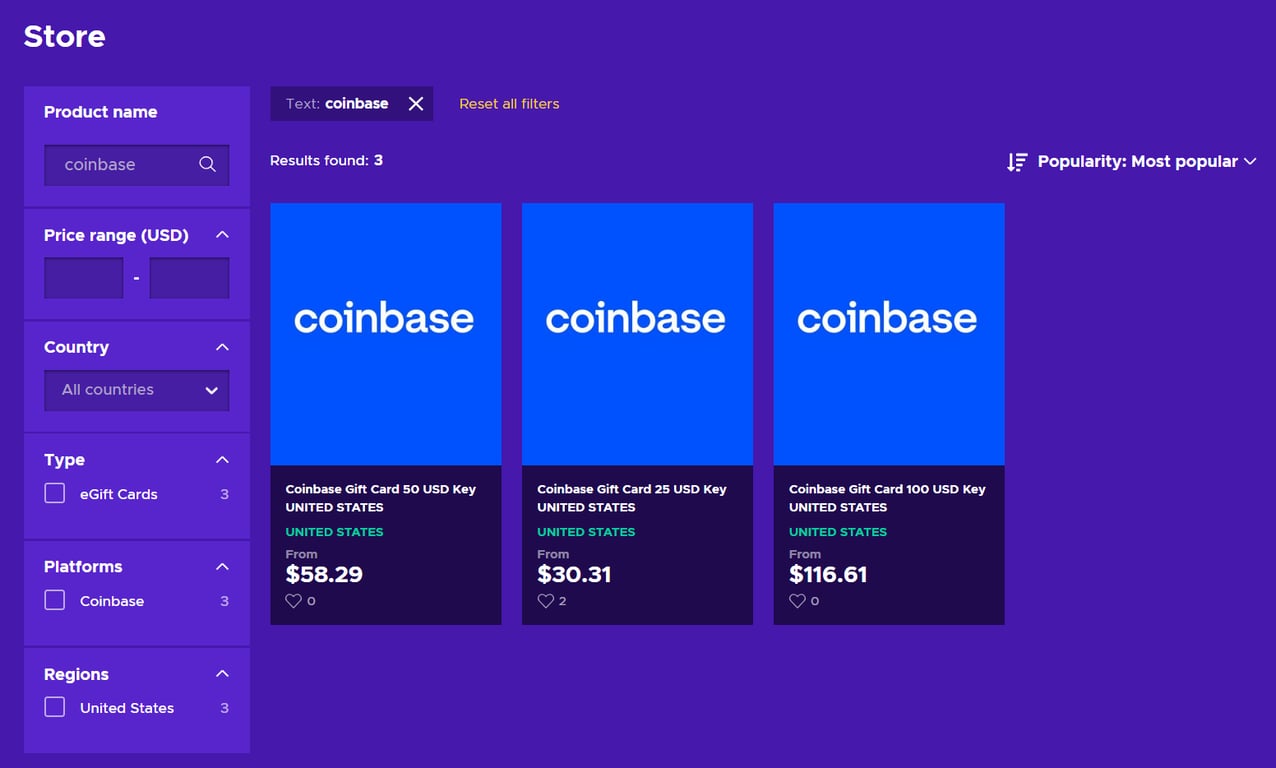Collapse the Regions filter section
Image resolution: width=1276 pixels, height=768 pixels.
point(222,674)
